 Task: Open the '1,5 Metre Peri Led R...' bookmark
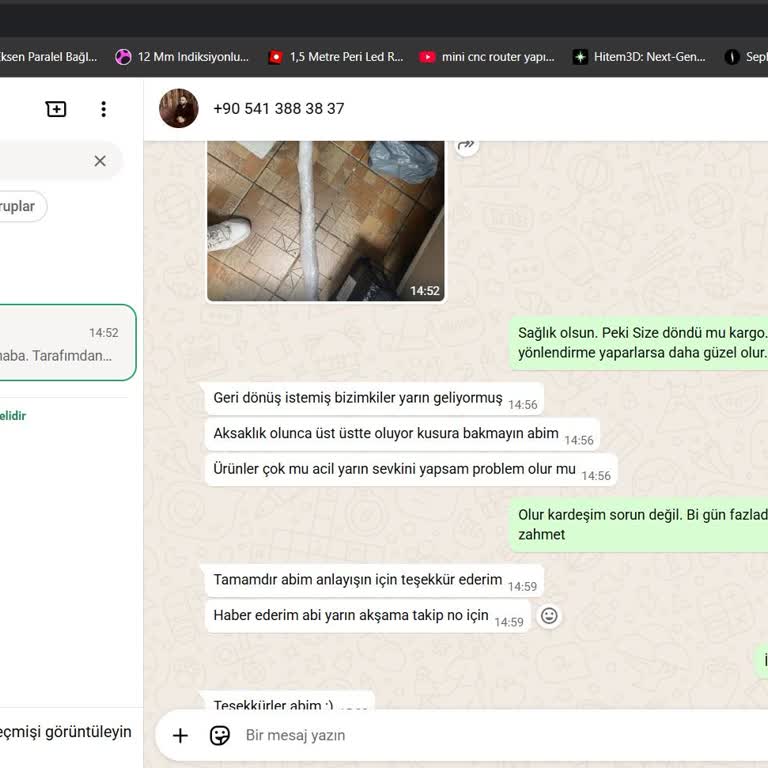(336, 57)
